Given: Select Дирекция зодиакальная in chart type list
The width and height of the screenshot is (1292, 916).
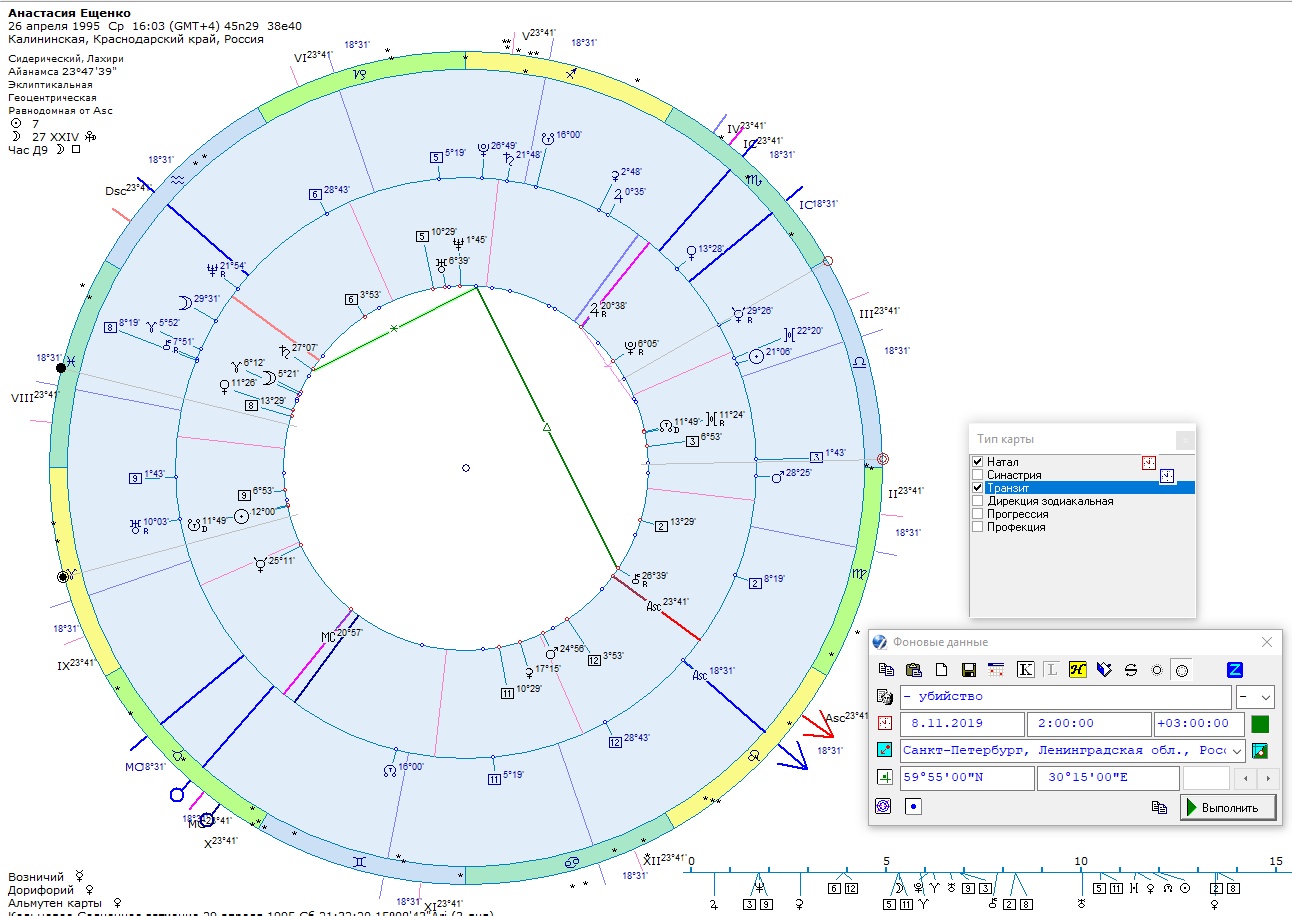Looking at the screenshot, I should click(x=1049, y=501).
